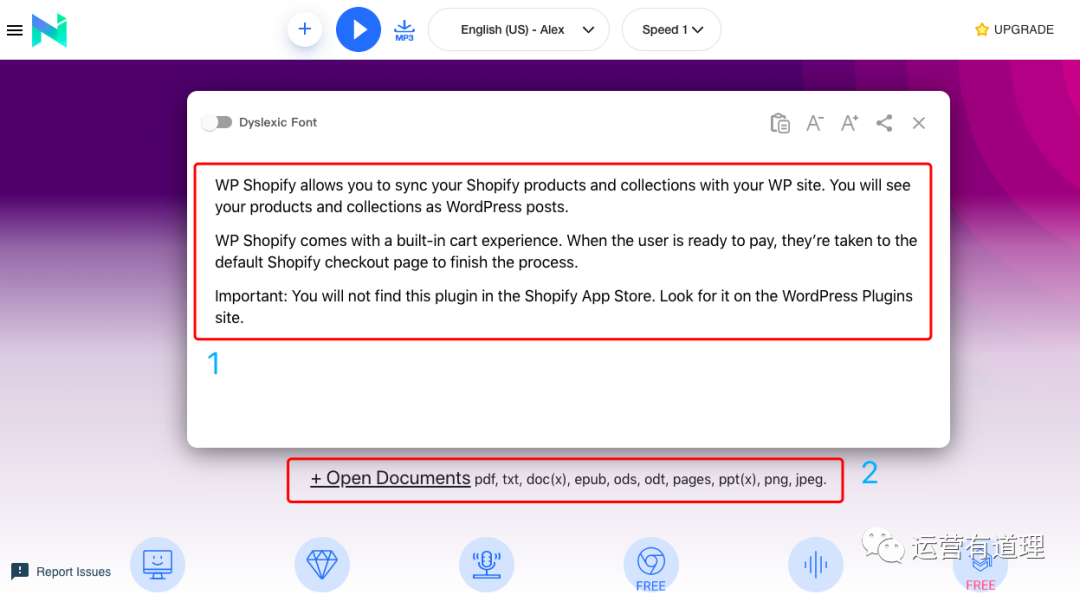Play the text with the blue play button

point(358,29)
